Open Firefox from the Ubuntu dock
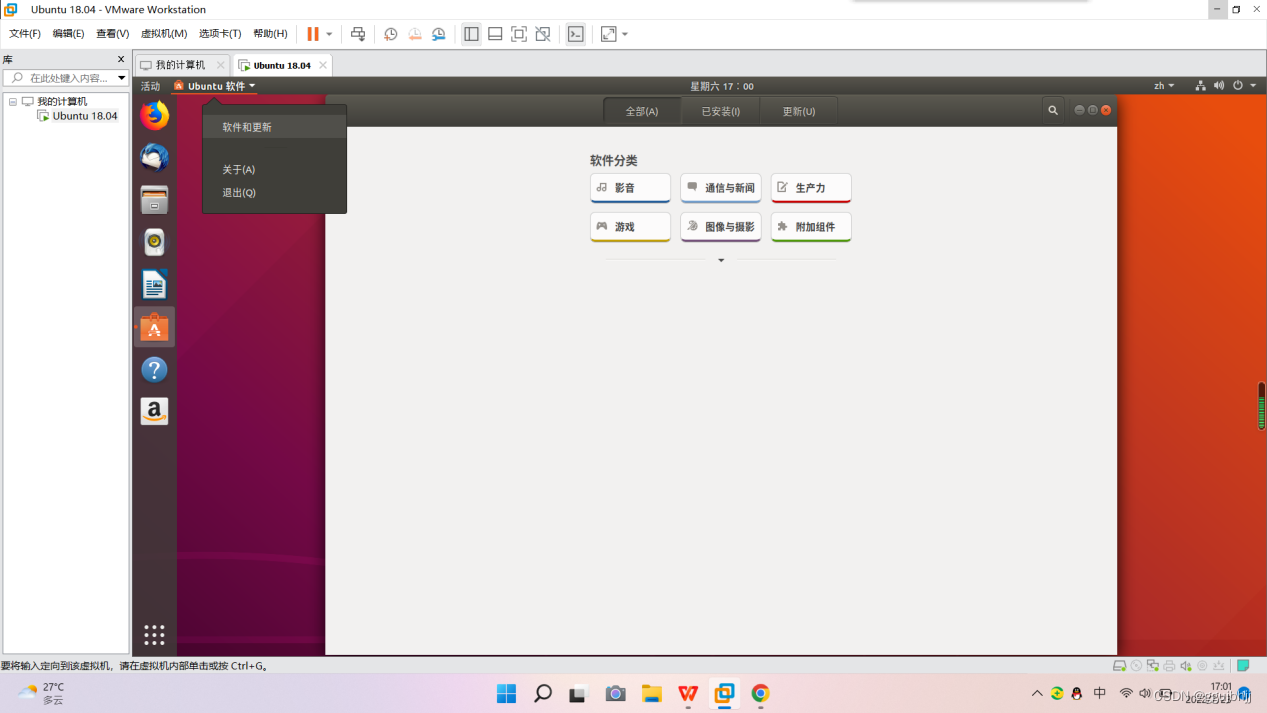The image size is (1267, 713). coord(154,116)
